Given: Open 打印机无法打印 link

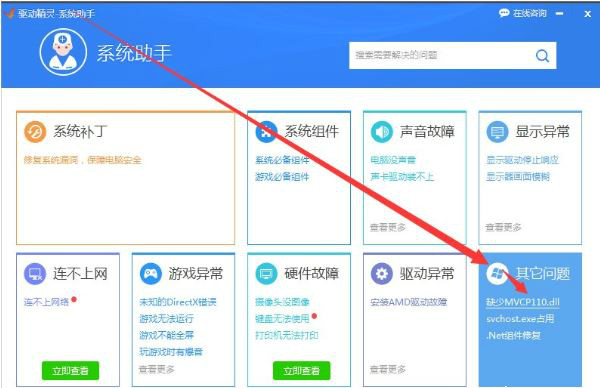Looking at the screenshot, I should pos(287,335).
